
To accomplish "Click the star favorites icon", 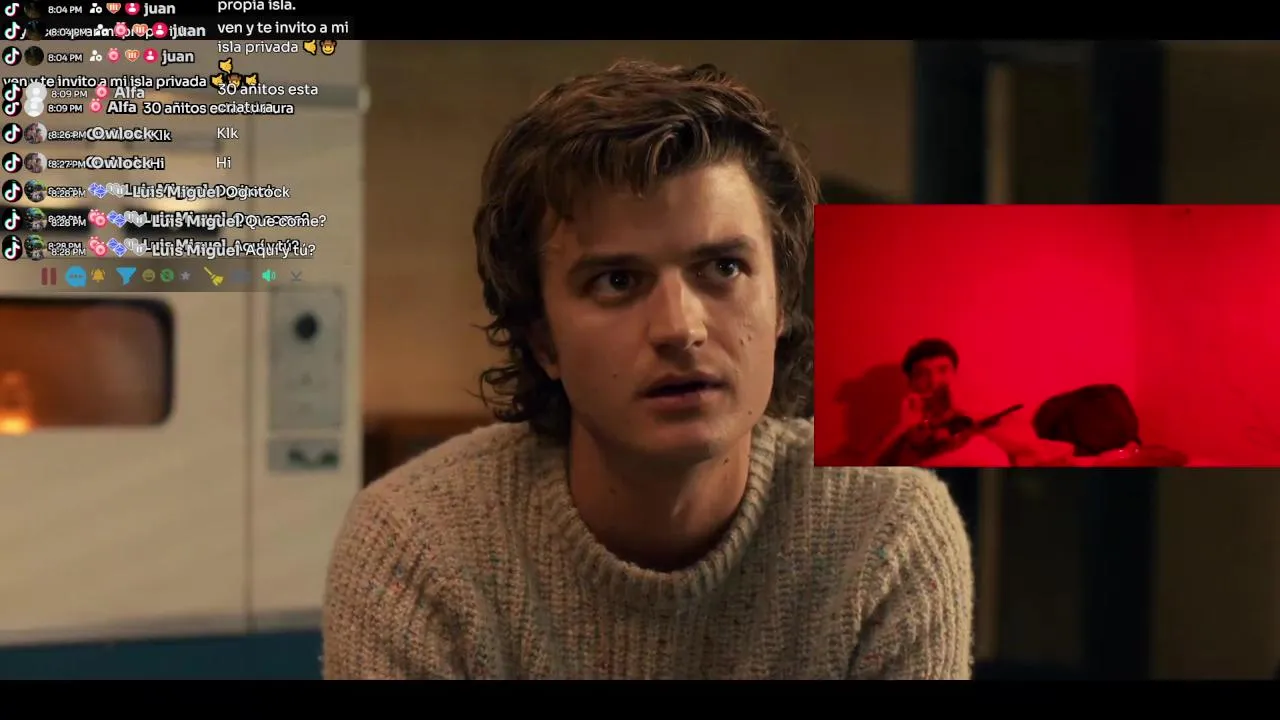I will tap(185, 276).
